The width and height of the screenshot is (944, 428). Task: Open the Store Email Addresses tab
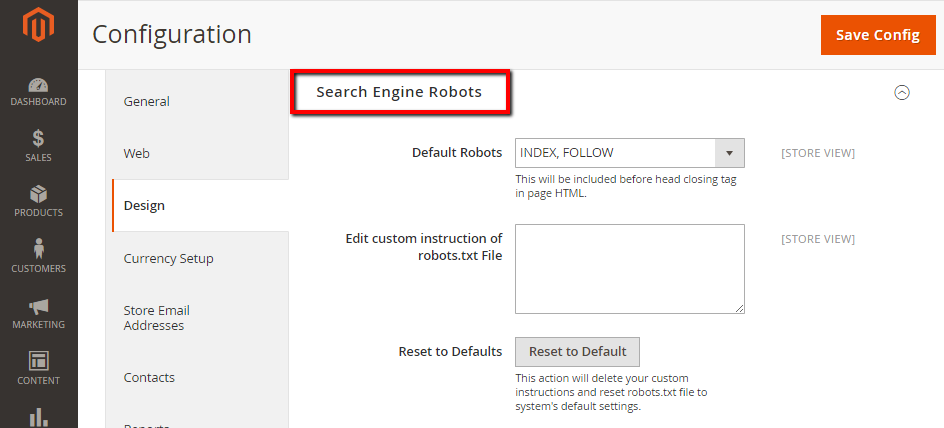click(x=157, y=318)
